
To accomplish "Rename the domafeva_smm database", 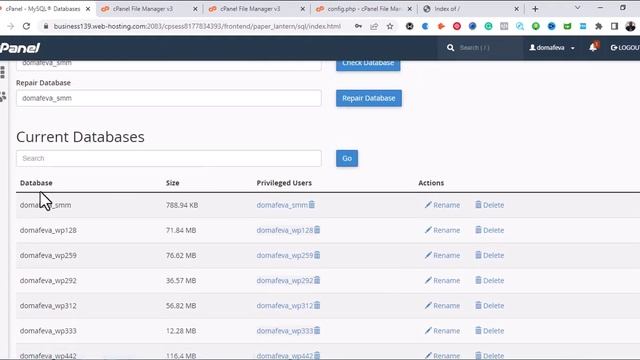I will coord(442,205).
